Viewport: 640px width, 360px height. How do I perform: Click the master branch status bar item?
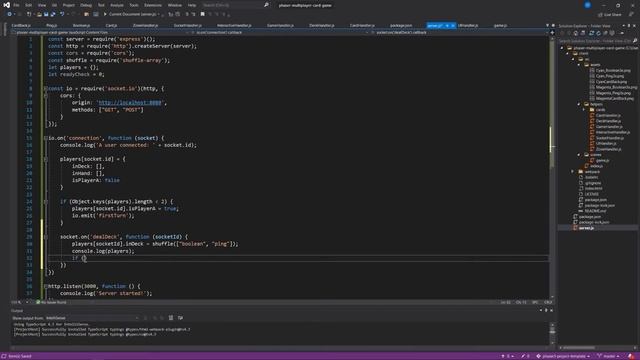point(609,356)
